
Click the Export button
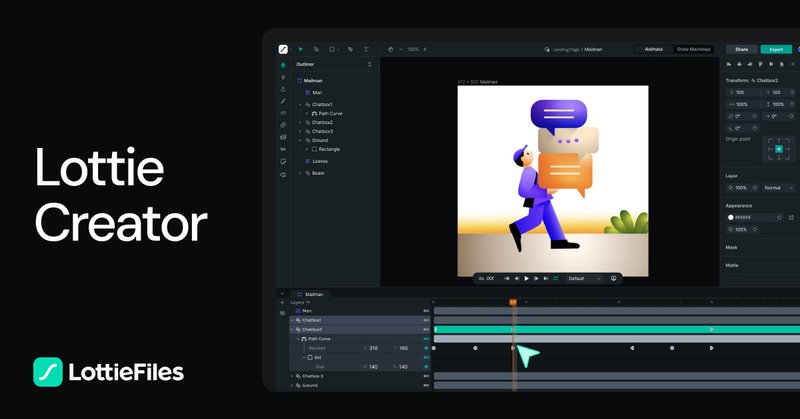click(x=776, y=50)
